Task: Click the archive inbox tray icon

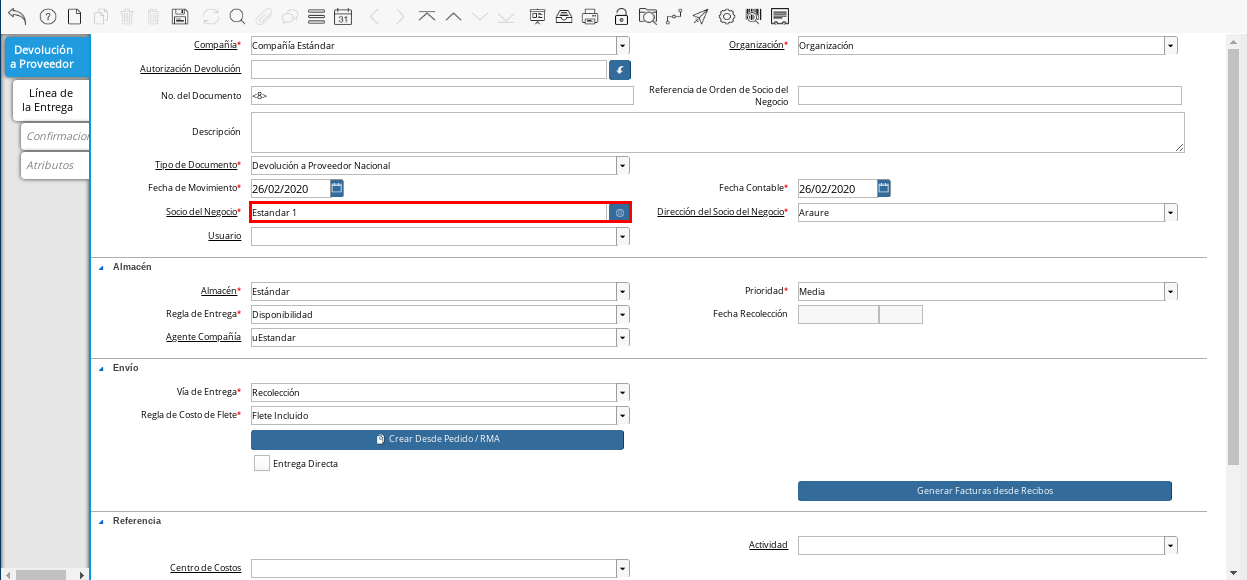Action: click(x=564, y=16)
